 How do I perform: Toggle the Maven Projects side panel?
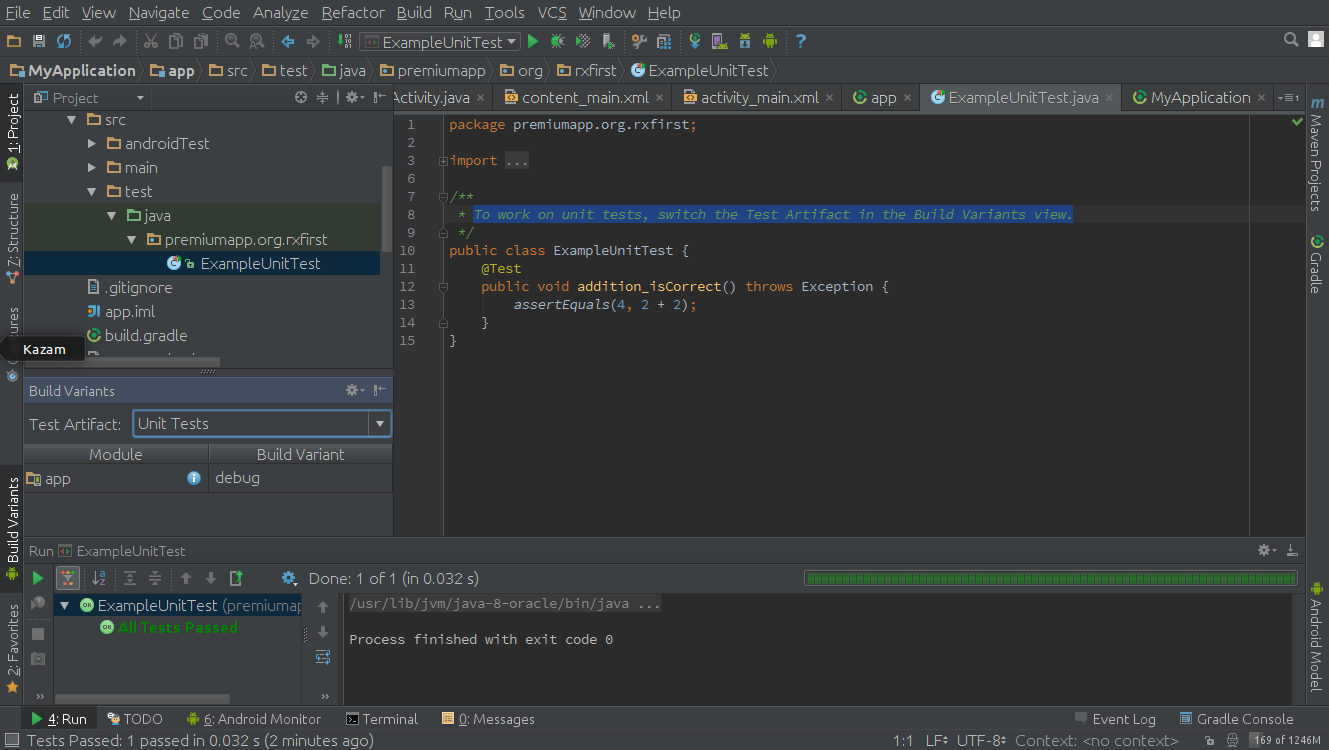(1317, 155)
